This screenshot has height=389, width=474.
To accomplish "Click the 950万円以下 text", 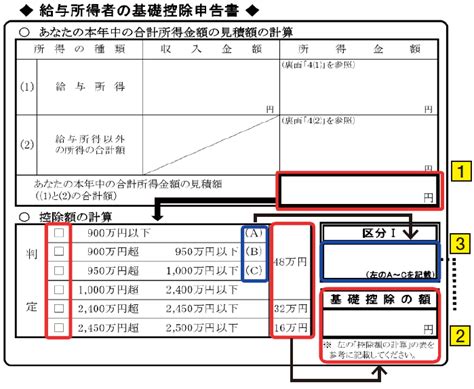I will pyautogui.click(x=207, y=252).
